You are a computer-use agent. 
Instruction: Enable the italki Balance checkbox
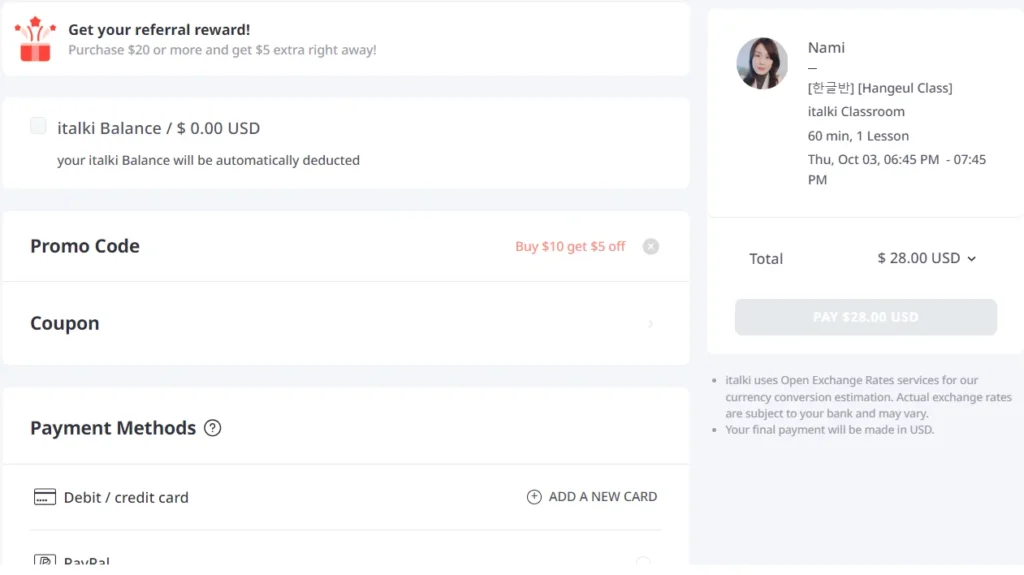tap(38, 126)
